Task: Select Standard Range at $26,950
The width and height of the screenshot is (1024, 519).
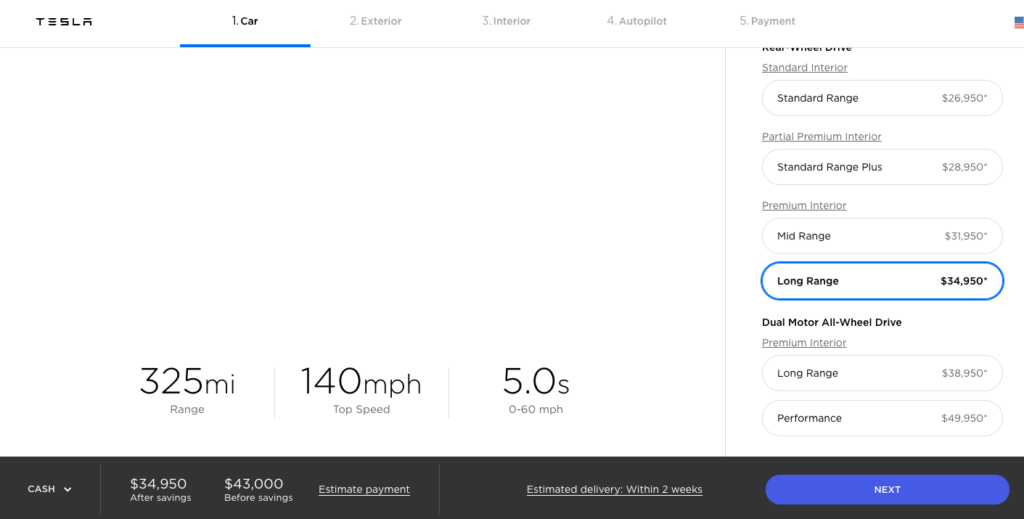Action: coord(882,98)
